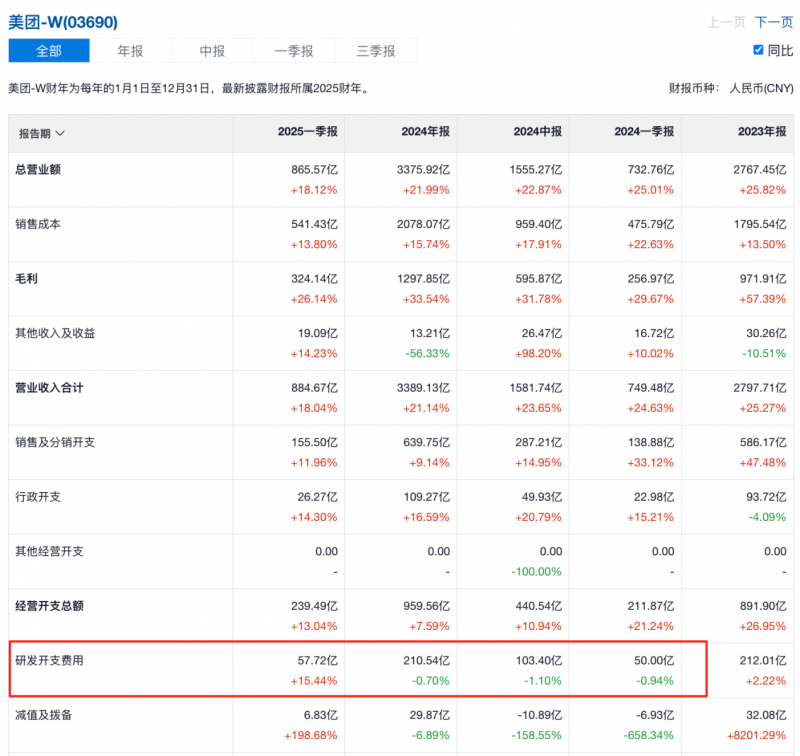Toggle the 同比 checkbox
Viewport: 800px width, 756px height.
click(758, 50)
